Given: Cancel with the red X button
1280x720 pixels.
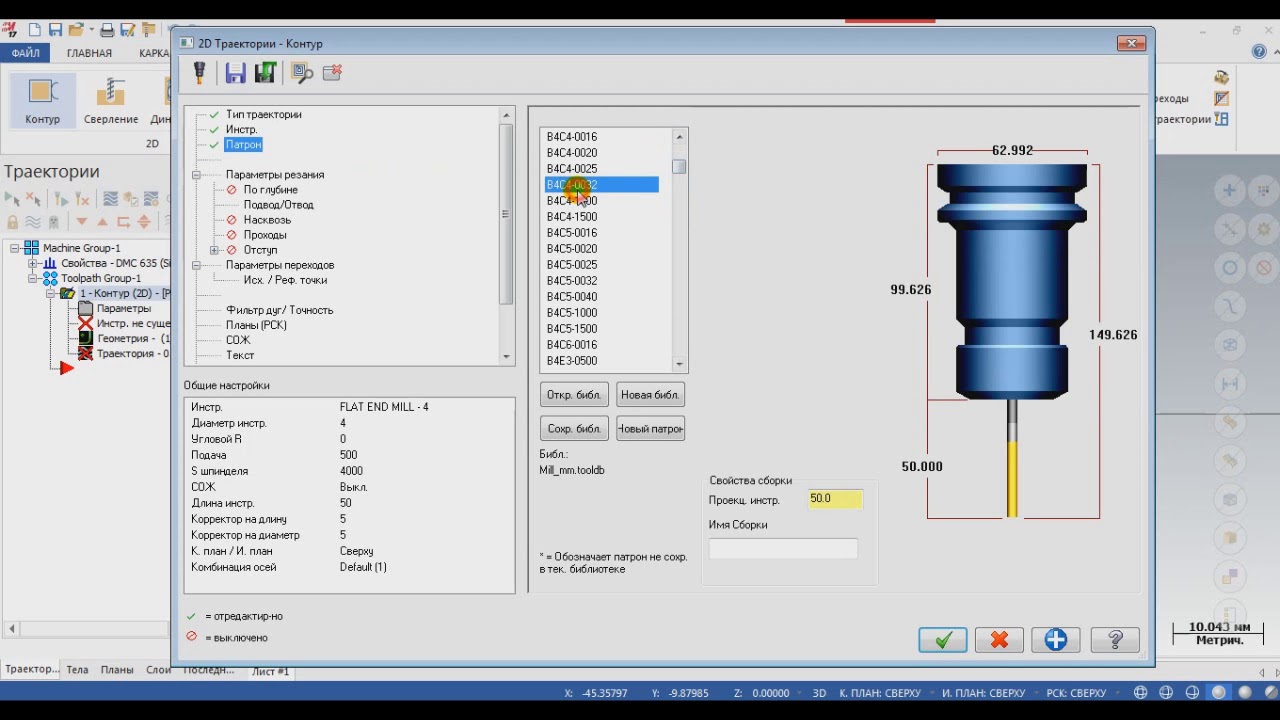Looking at the screenshot, I should point(999,640).
